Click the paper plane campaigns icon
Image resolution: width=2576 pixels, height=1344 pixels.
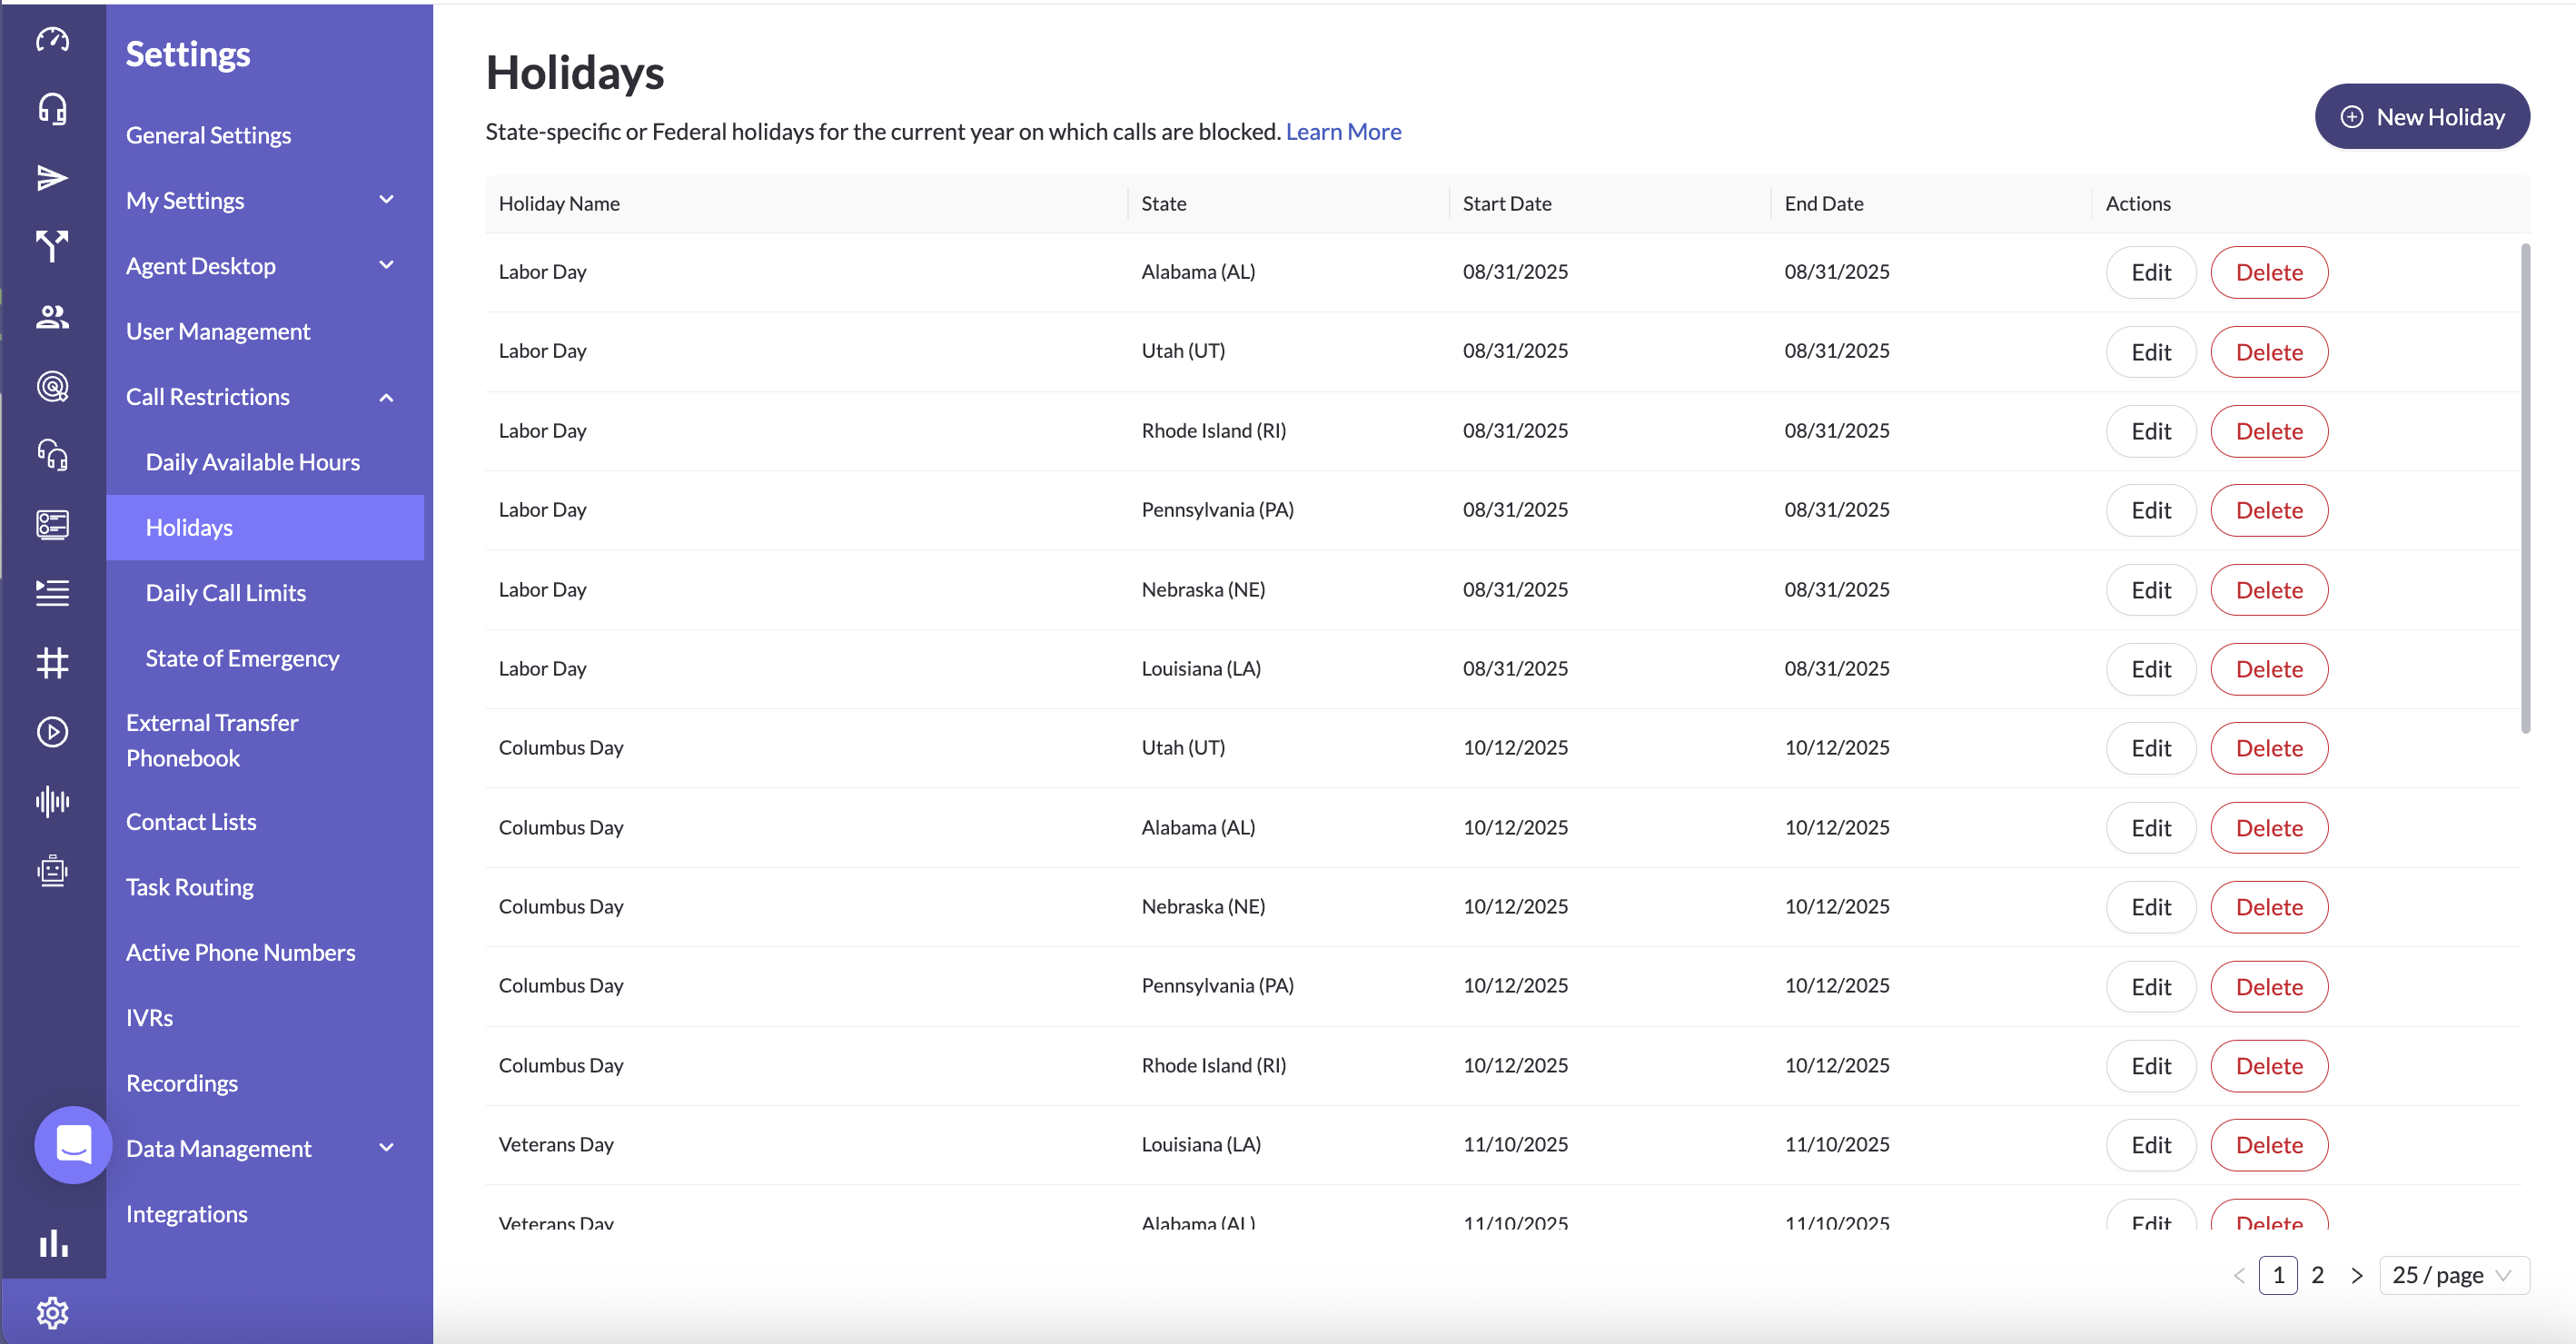52,177
